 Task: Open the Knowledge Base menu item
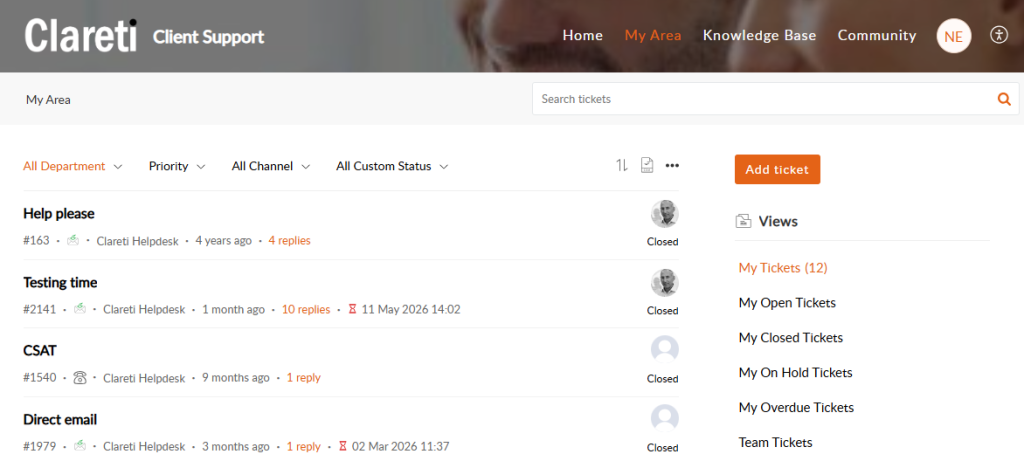pyautogui.click(x=760, y=35)
